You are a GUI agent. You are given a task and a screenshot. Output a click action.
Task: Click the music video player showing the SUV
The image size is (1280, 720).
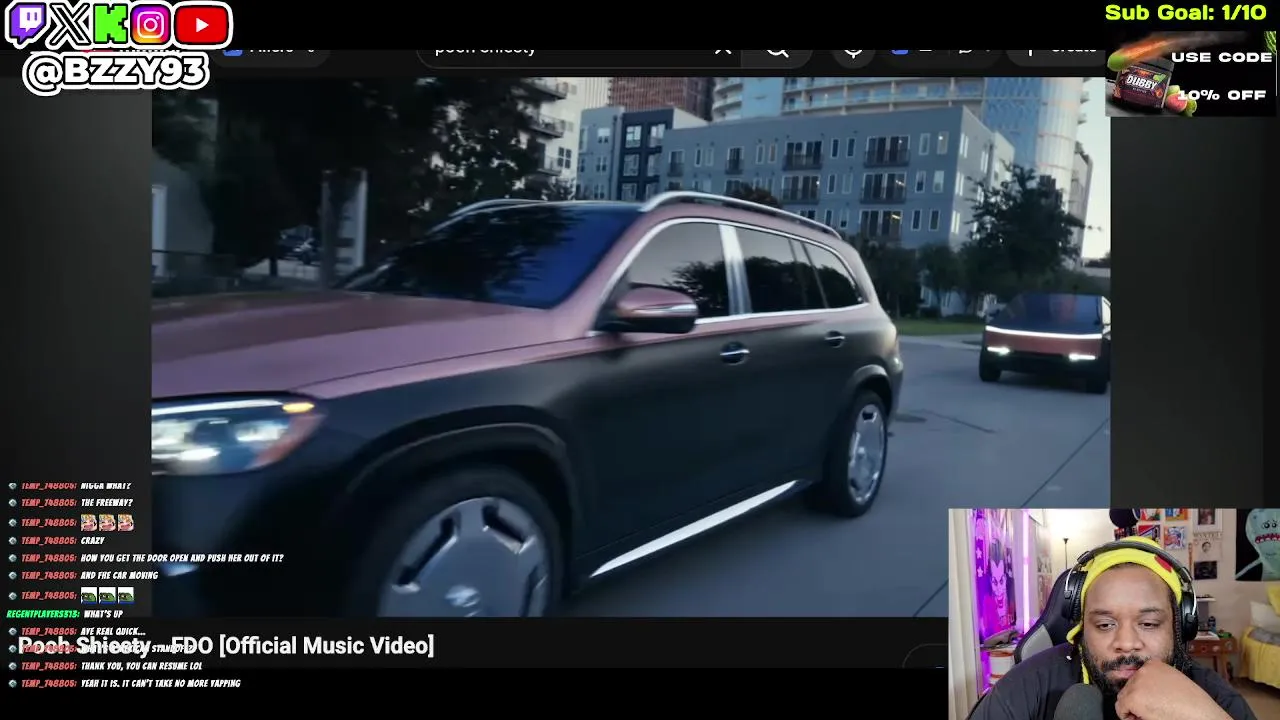[x=630, y=345]
